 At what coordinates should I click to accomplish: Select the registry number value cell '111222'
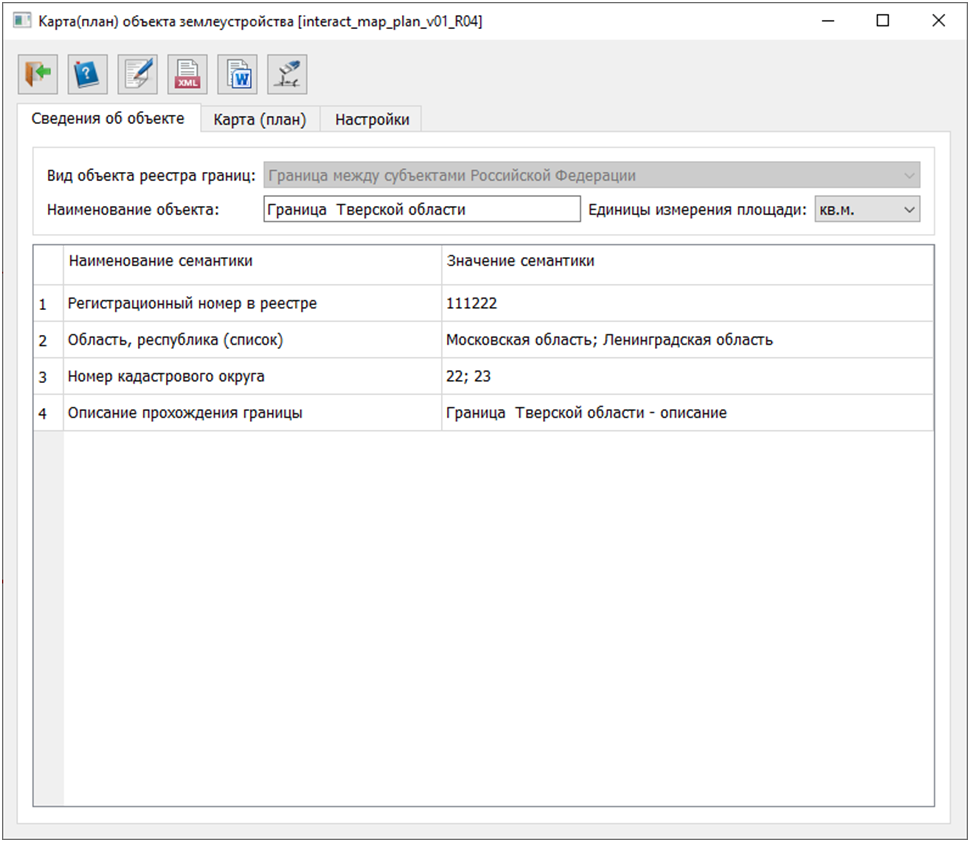(686, 304)
